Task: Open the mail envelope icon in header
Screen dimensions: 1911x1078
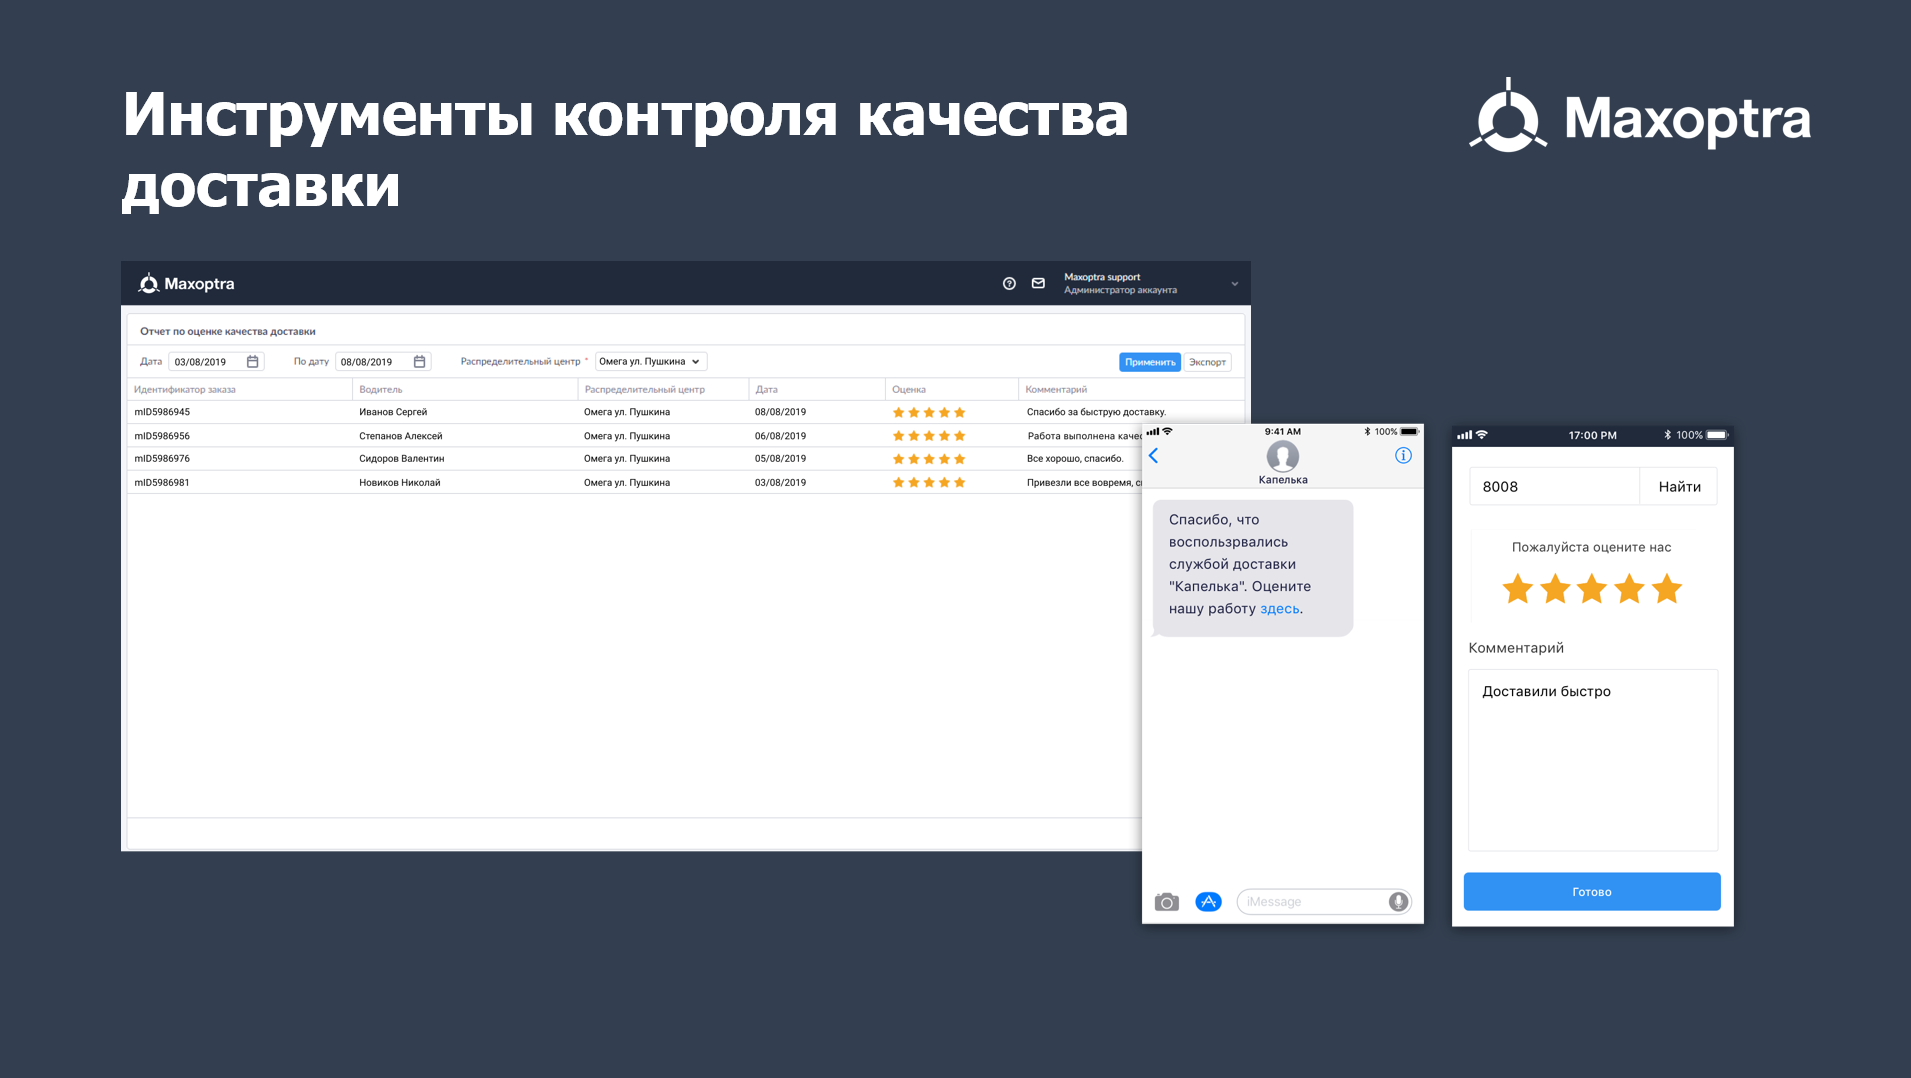Action: click(1038, 284)
